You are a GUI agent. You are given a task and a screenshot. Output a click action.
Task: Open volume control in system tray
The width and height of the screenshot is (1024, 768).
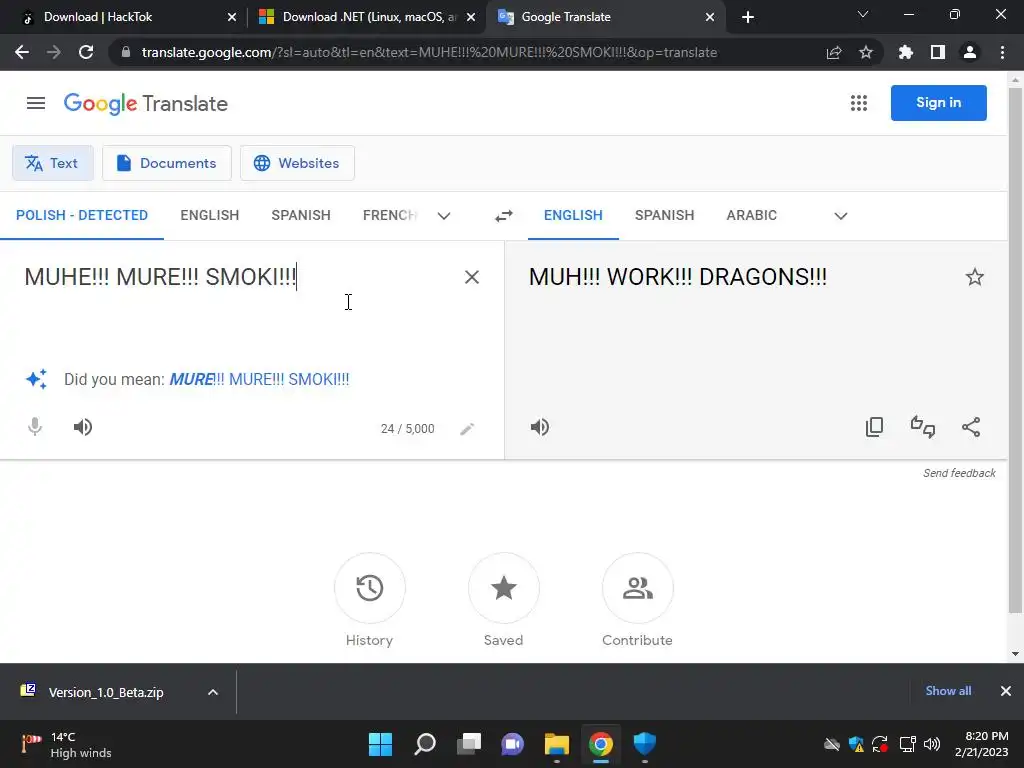coord(932,744)
